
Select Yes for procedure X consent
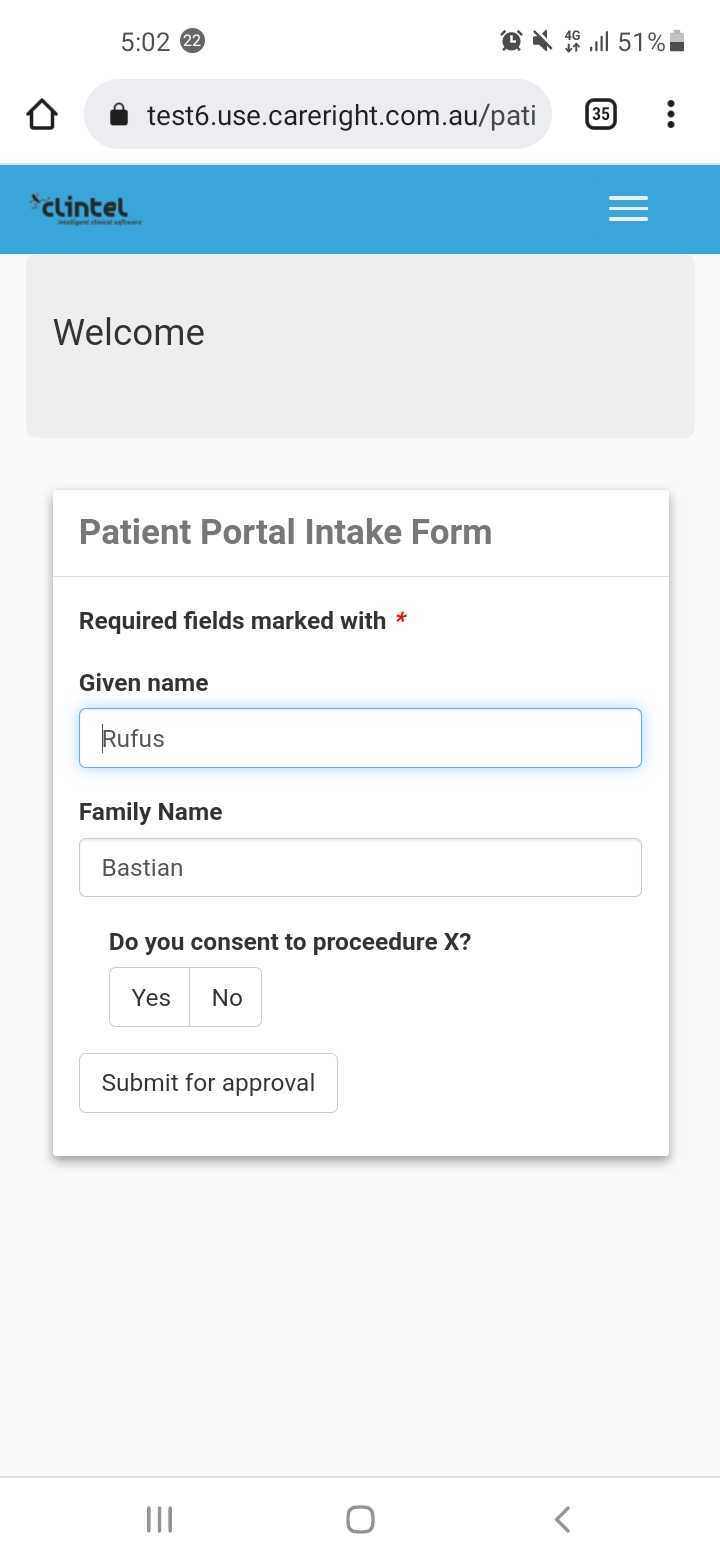pos(150,997)
